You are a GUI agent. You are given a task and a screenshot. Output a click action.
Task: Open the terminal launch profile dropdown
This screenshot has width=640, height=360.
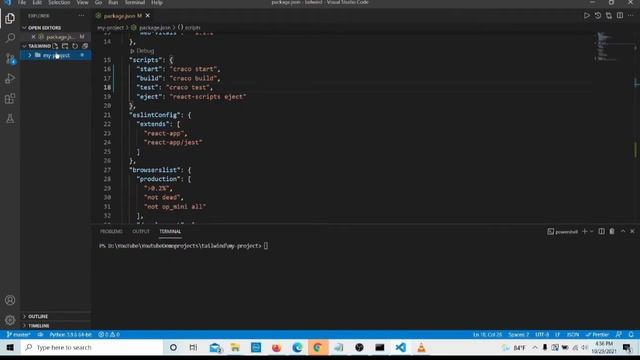coord(591,231)
